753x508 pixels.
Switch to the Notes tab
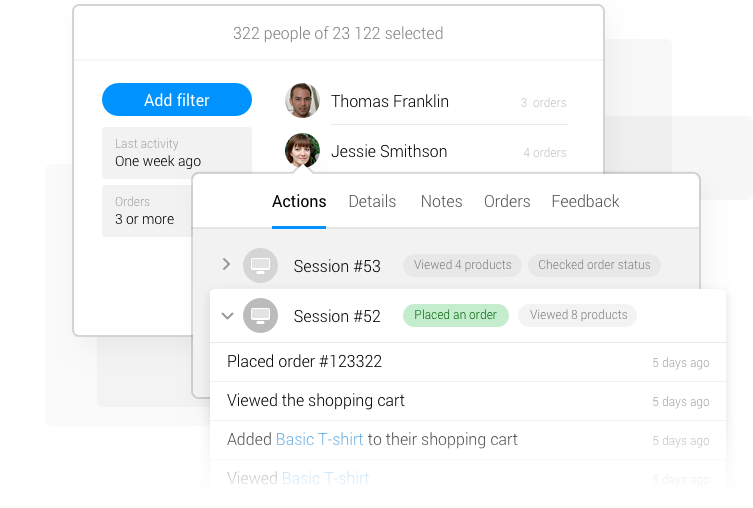441,201
